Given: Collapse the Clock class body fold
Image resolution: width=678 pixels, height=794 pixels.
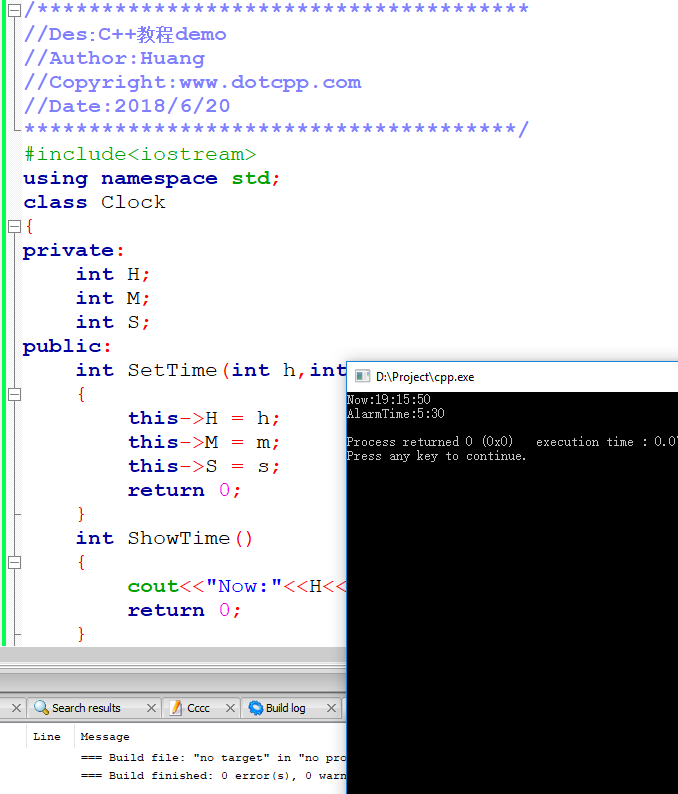Looking at the screenshot, I should coord(14,227).
